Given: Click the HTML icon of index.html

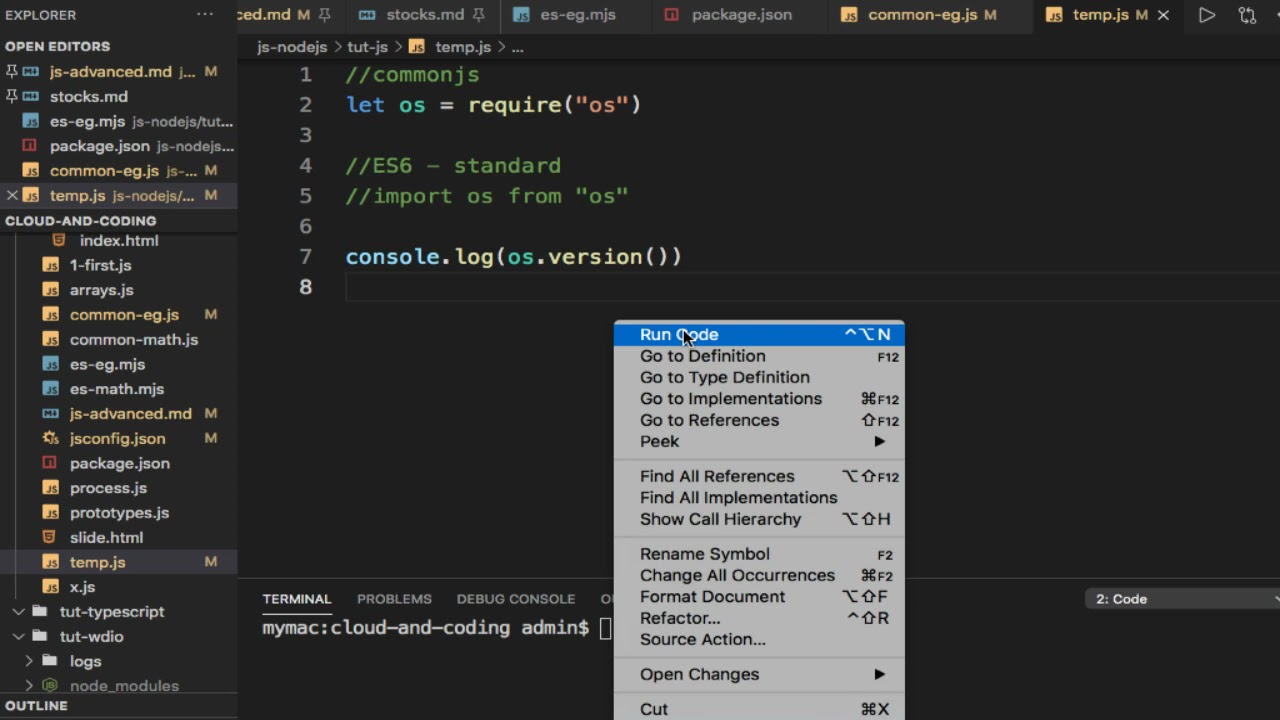Looking at the screenshot, I should pos(59,240).
